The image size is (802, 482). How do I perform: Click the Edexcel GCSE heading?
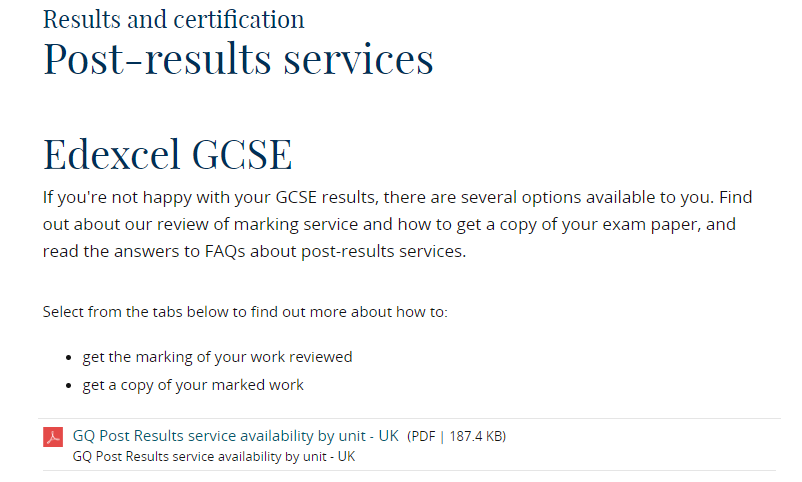(168, 154)
